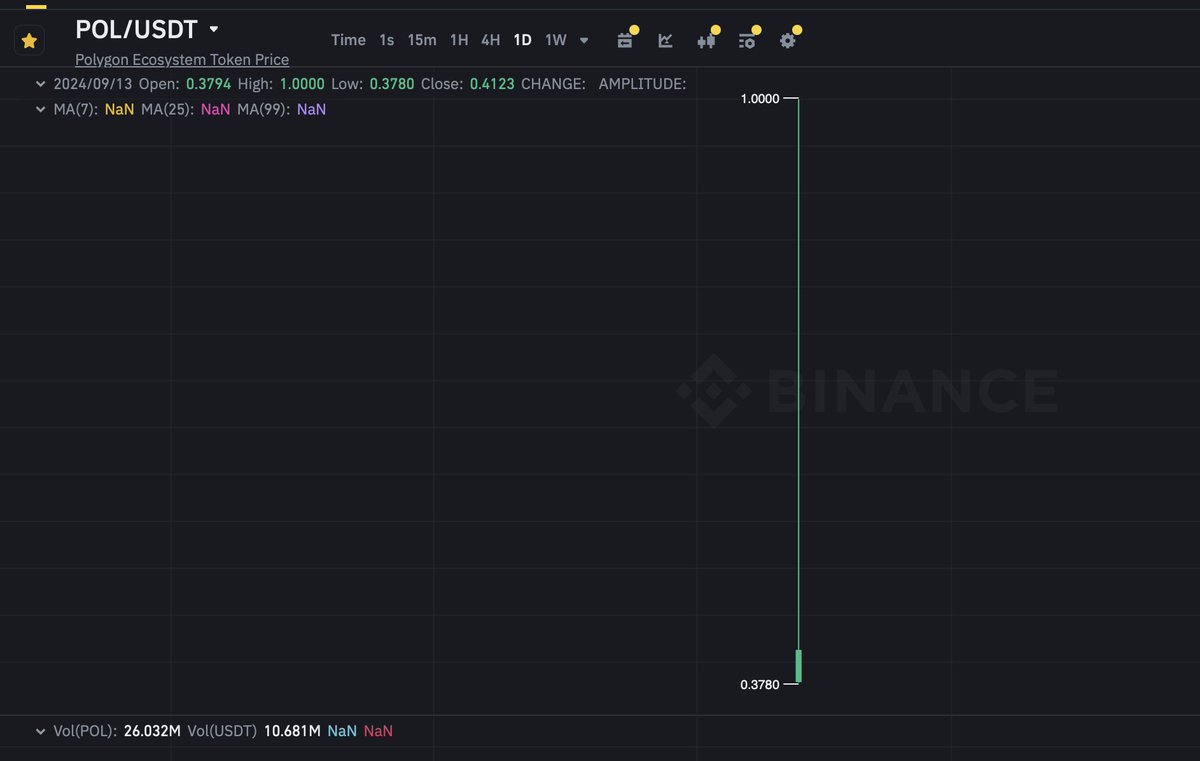
Task: Open the candlestick chart type icon
Action: 706,41
